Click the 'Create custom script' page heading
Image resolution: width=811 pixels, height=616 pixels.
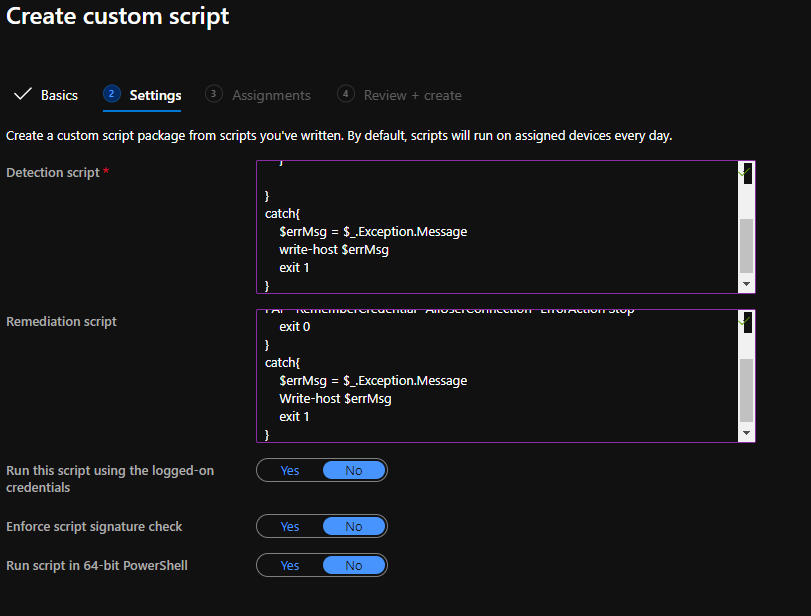click(x=117, y=17)
